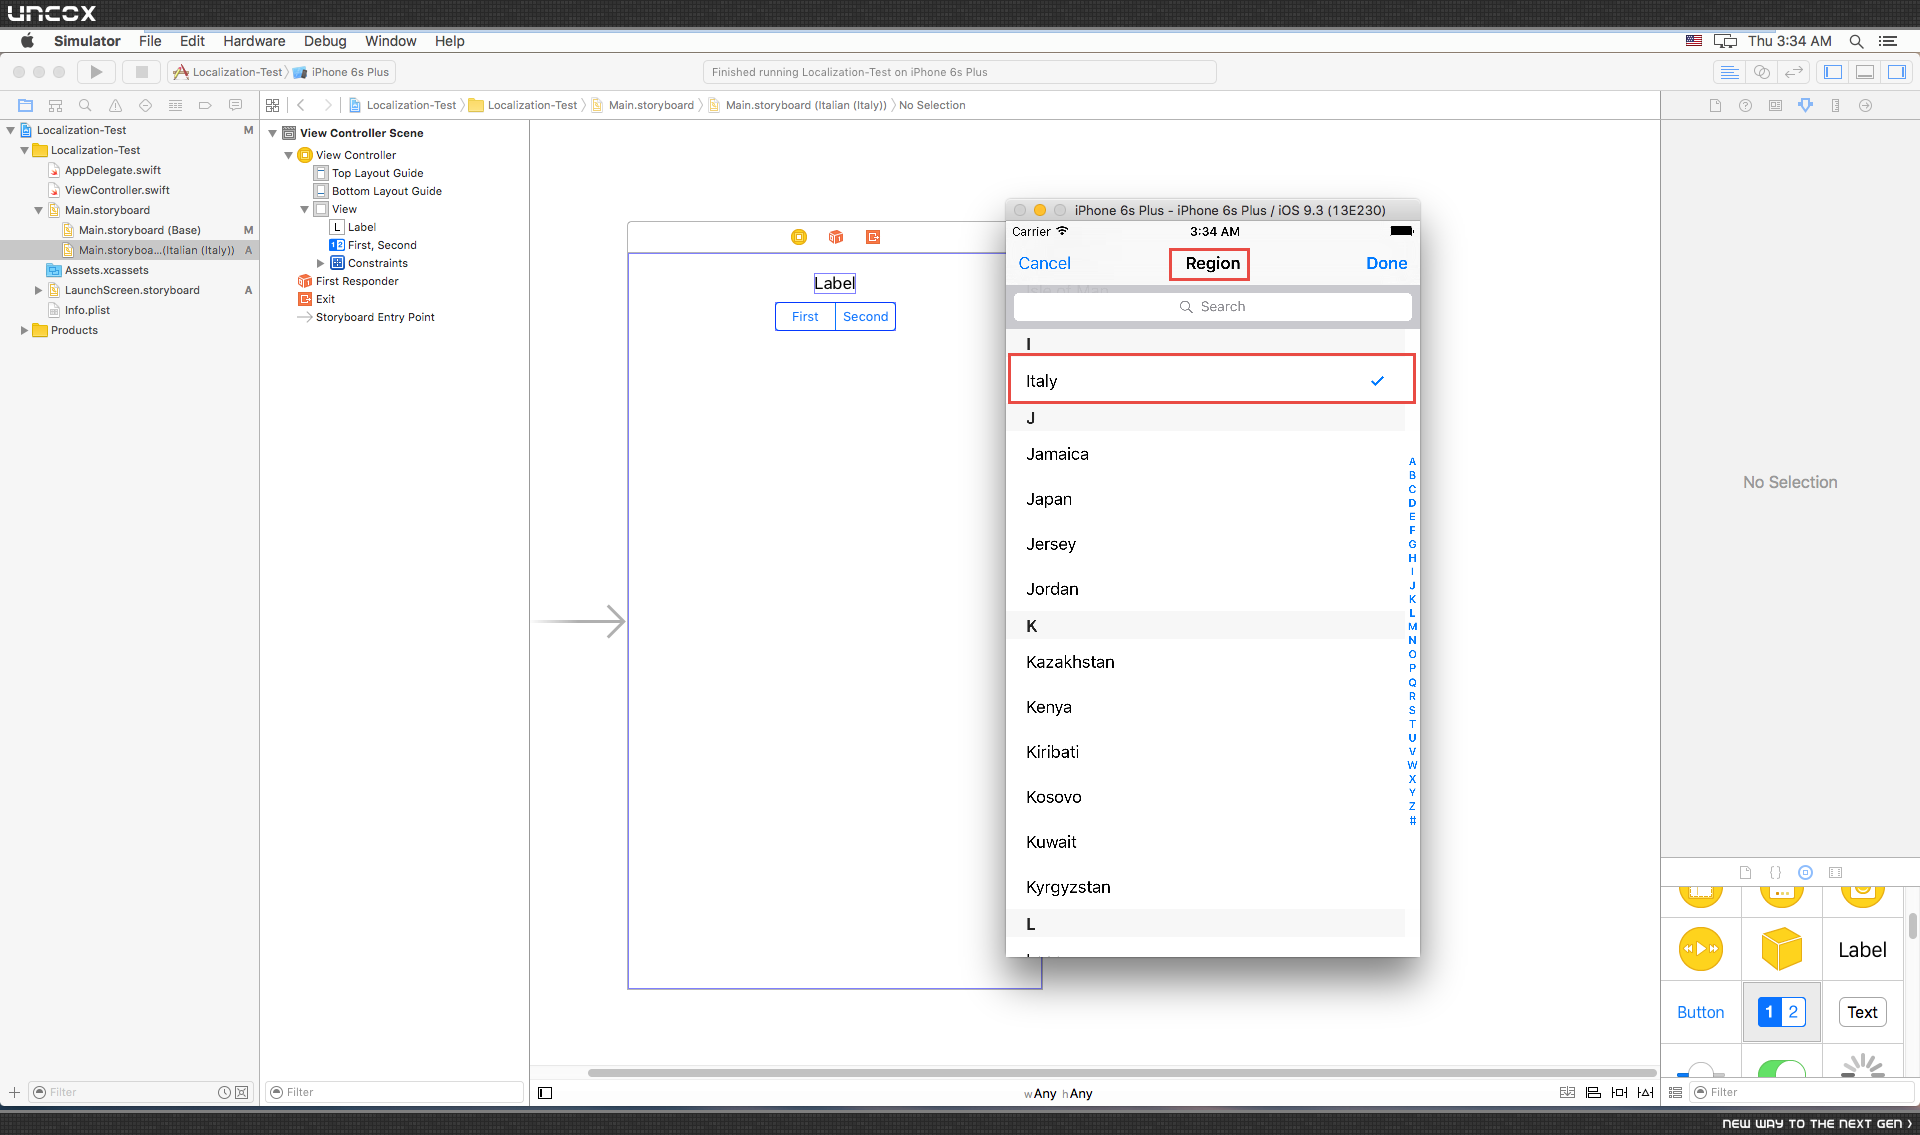Toggle the Debug area visibility

click(x=1865, y=72)
